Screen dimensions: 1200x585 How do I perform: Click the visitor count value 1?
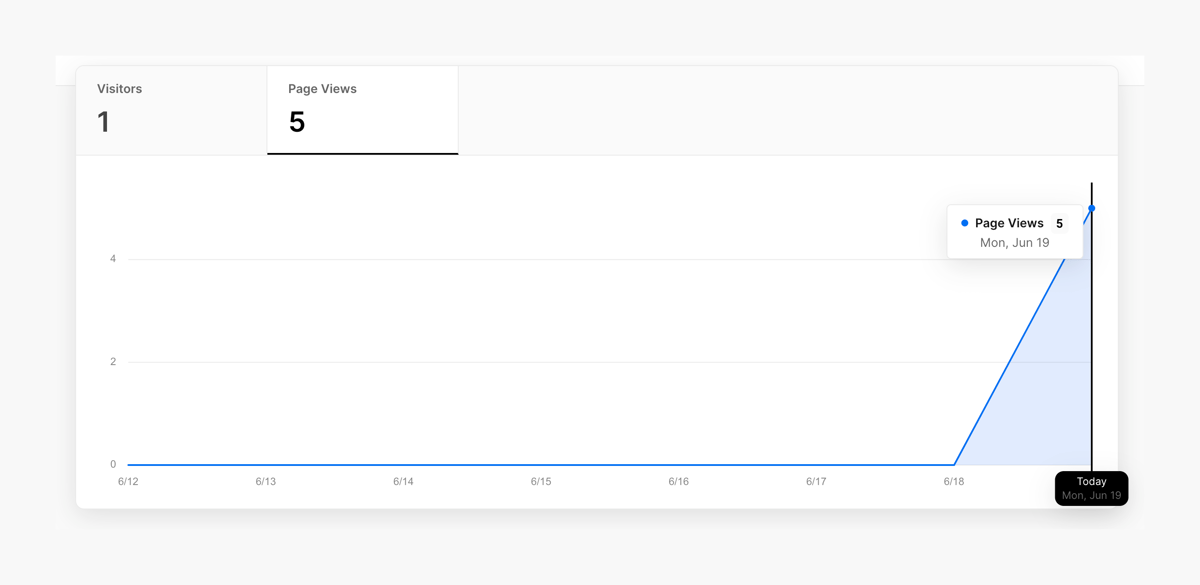point(102,122)
